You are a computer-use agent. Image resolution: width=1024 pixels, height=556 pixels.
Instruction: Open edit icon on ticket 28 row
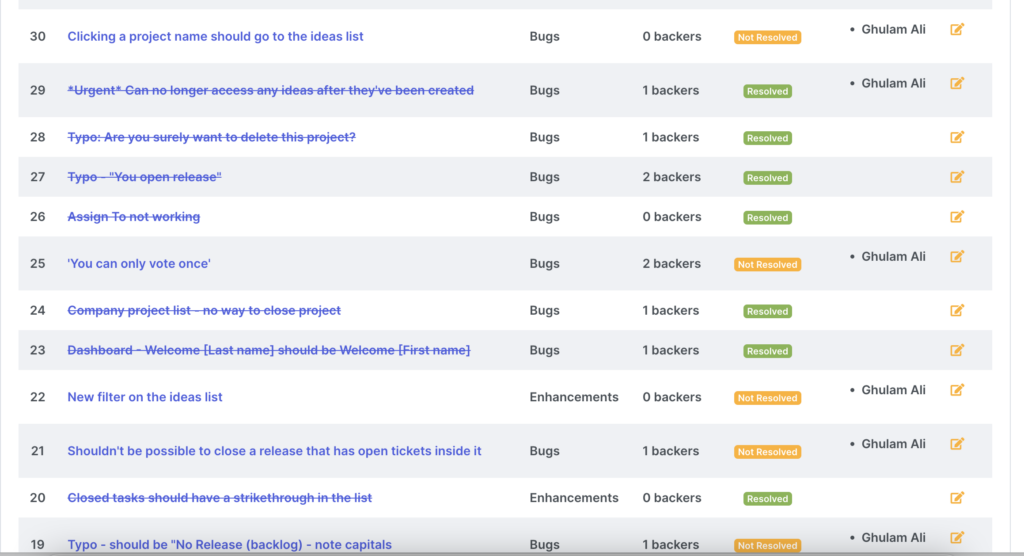[x=957, y=137]
